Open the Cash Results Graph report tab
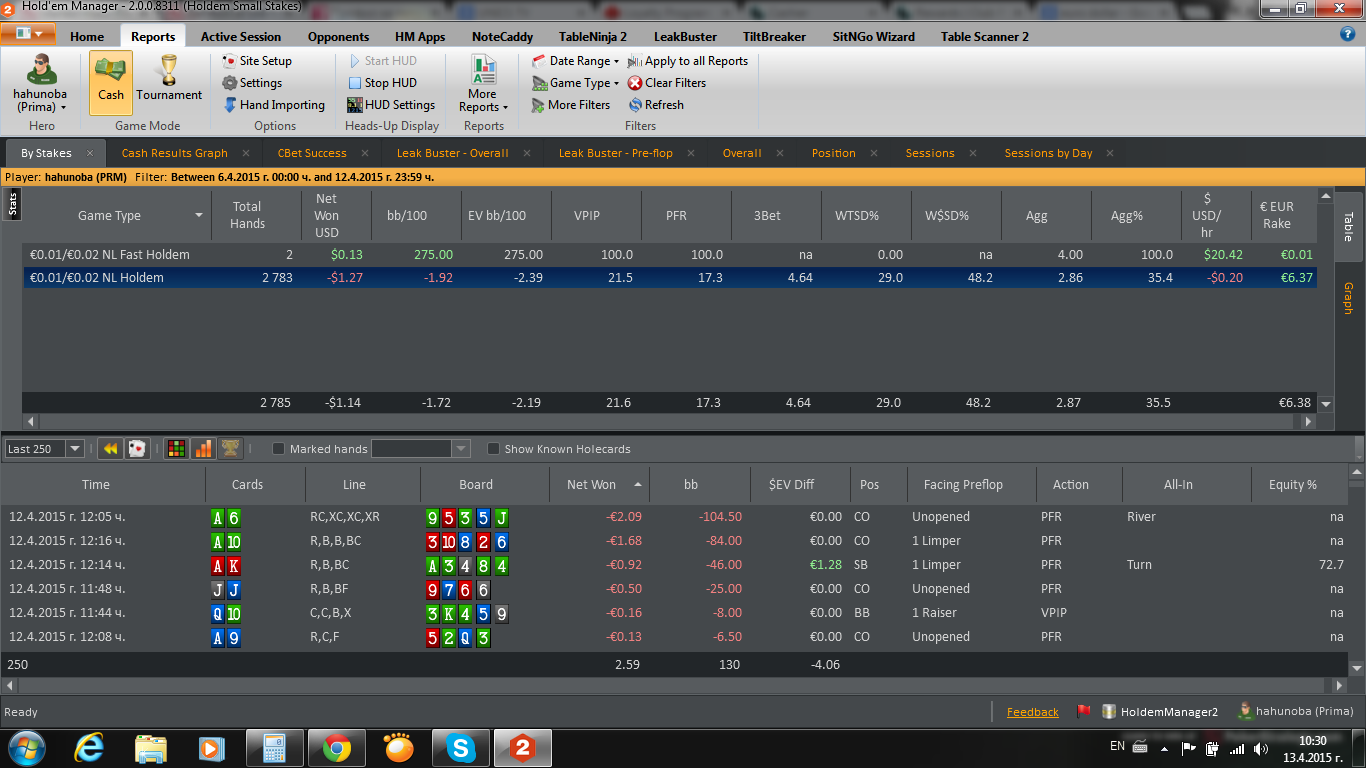The image size is (1366, 768). click(175, 153)
